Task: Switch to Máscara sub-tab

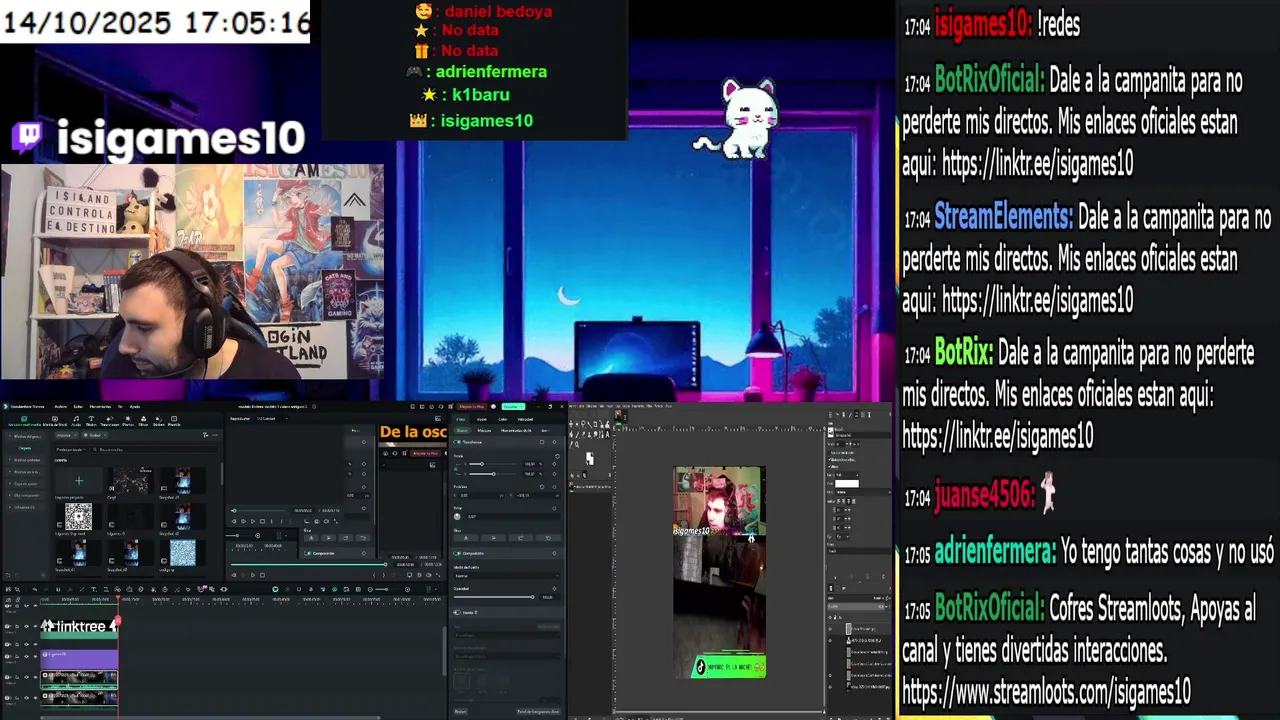Action: click(484, 430)
